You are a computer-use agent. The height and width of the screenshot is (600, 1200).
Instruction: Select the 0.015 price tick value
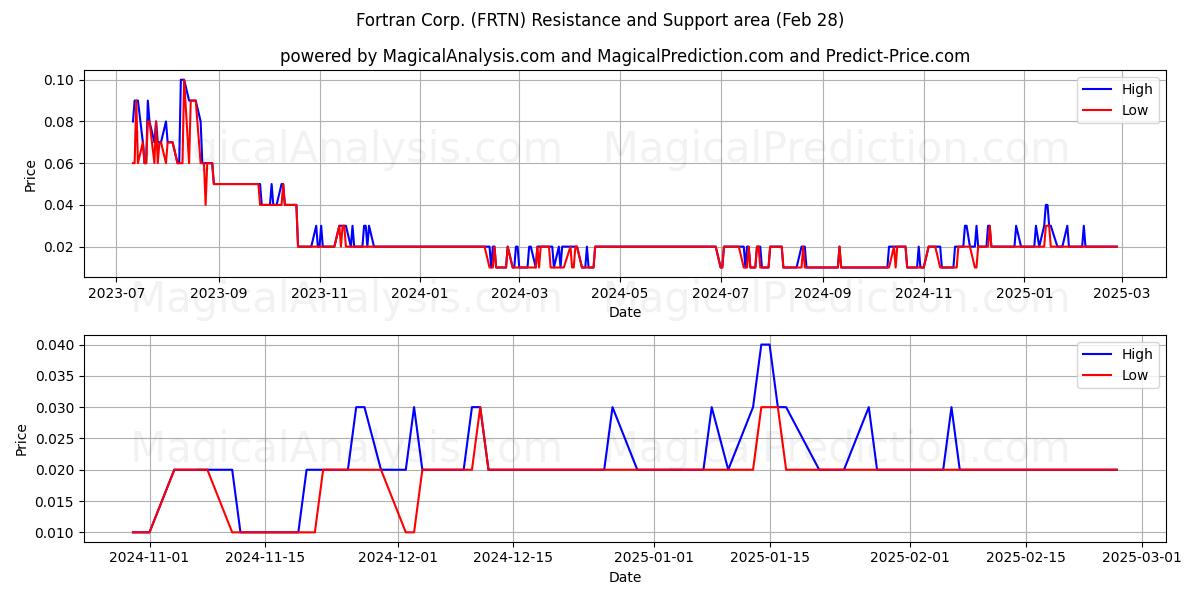[55, 501]
